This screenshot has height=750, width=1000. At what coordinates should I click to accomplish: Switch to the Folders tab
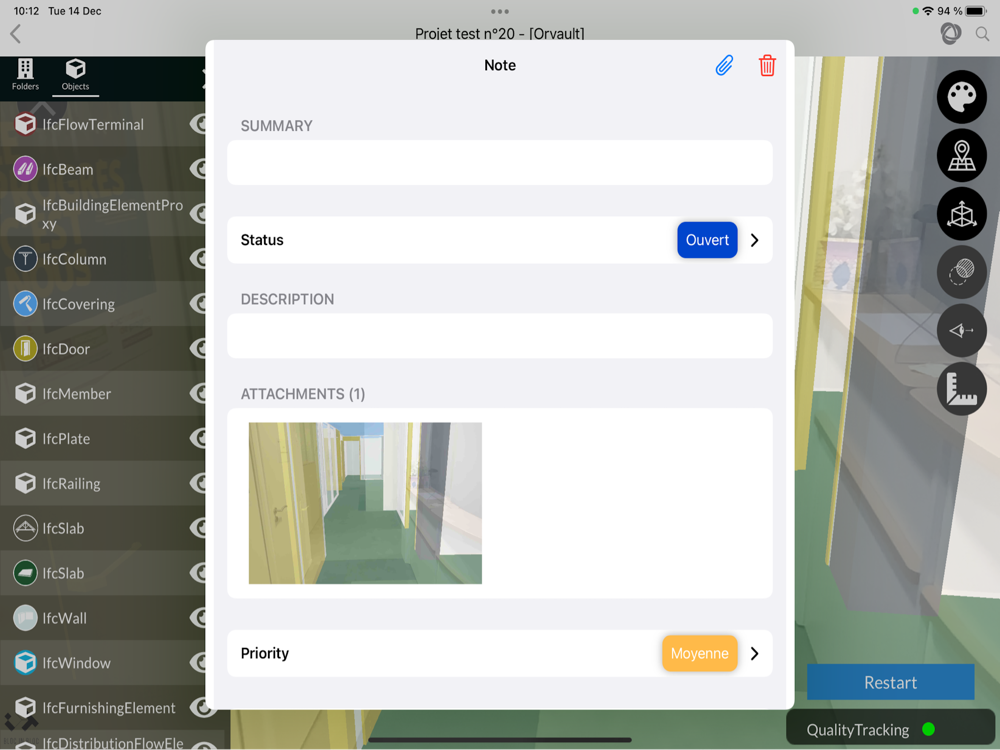coord(26,75)
